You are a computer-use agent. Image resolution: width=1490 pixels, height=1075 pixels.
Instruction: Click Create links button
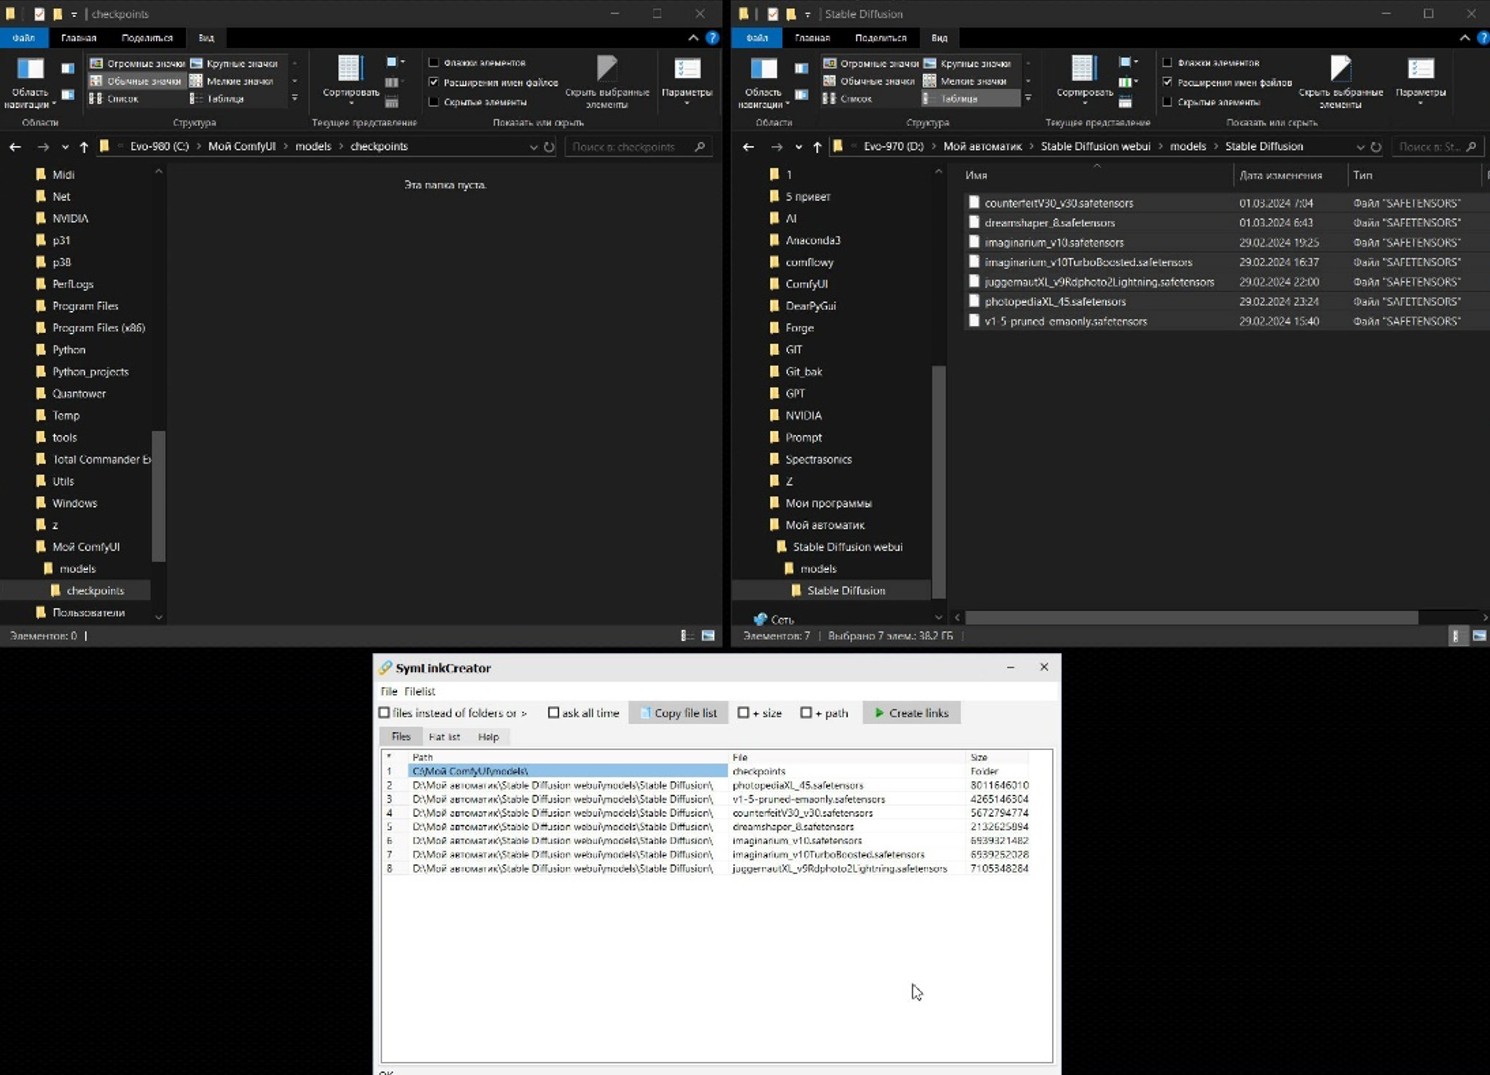(x=911, y=713)
